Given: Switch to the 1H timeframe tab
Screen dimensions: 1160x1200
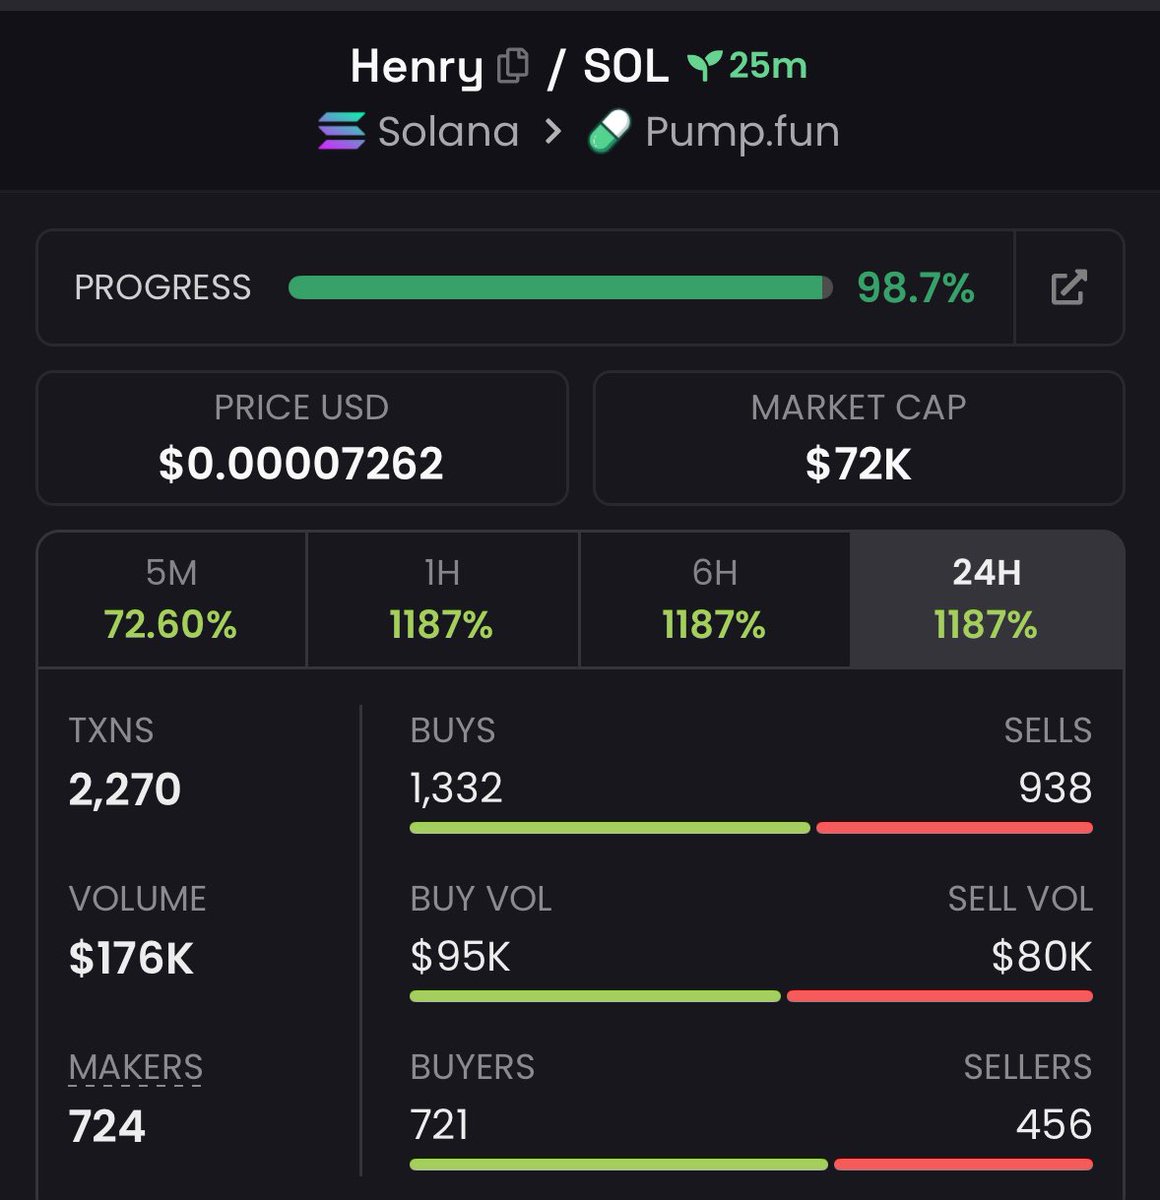Looking at the screenshot, I should (442, 599).
